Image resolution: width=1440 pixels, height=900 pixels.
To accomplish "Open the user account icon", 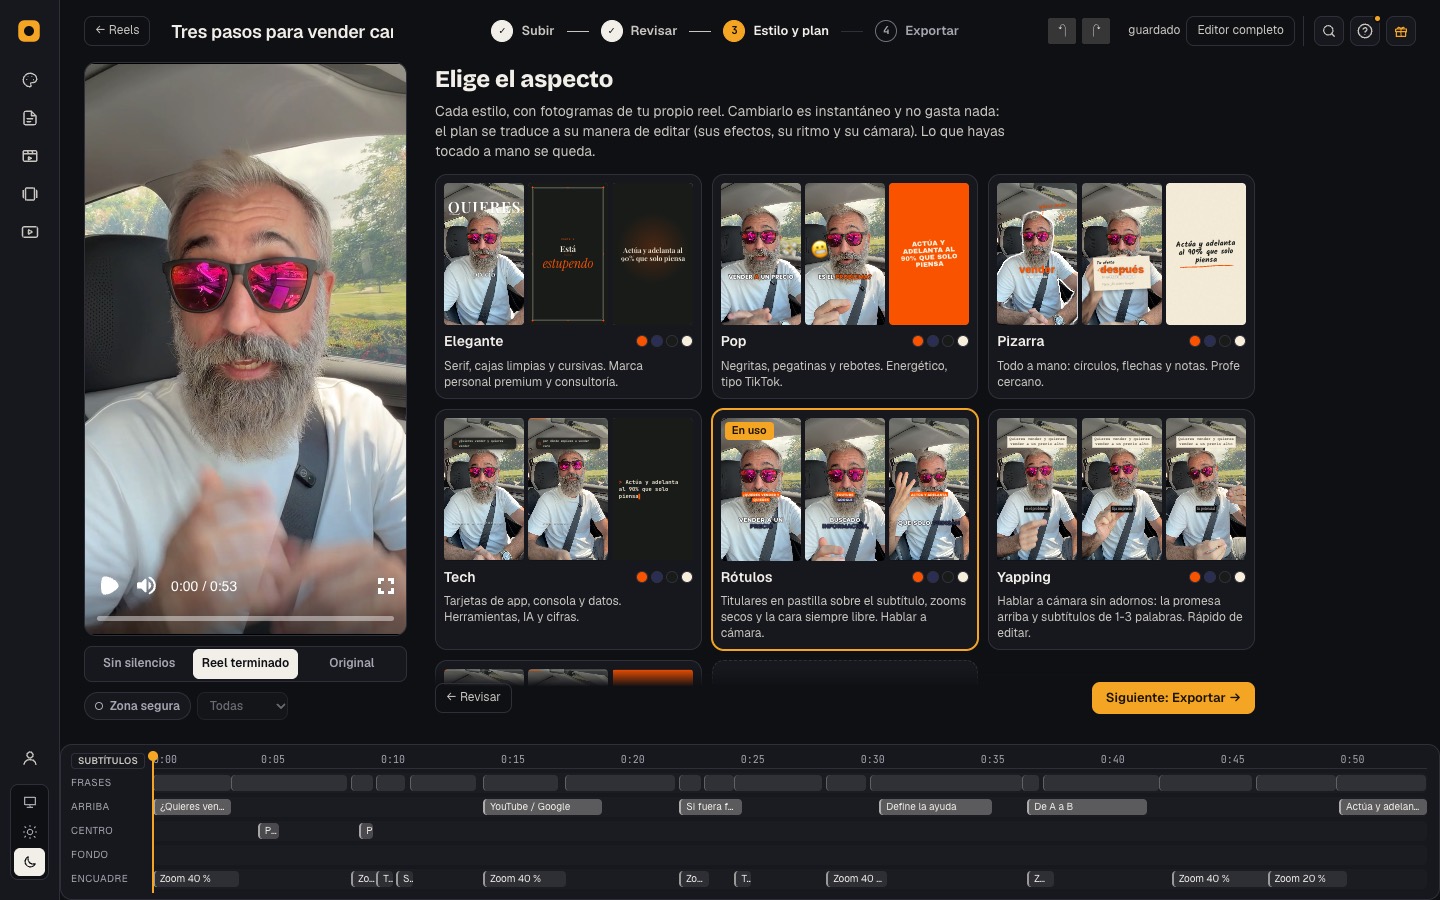I will coord(30,758).
